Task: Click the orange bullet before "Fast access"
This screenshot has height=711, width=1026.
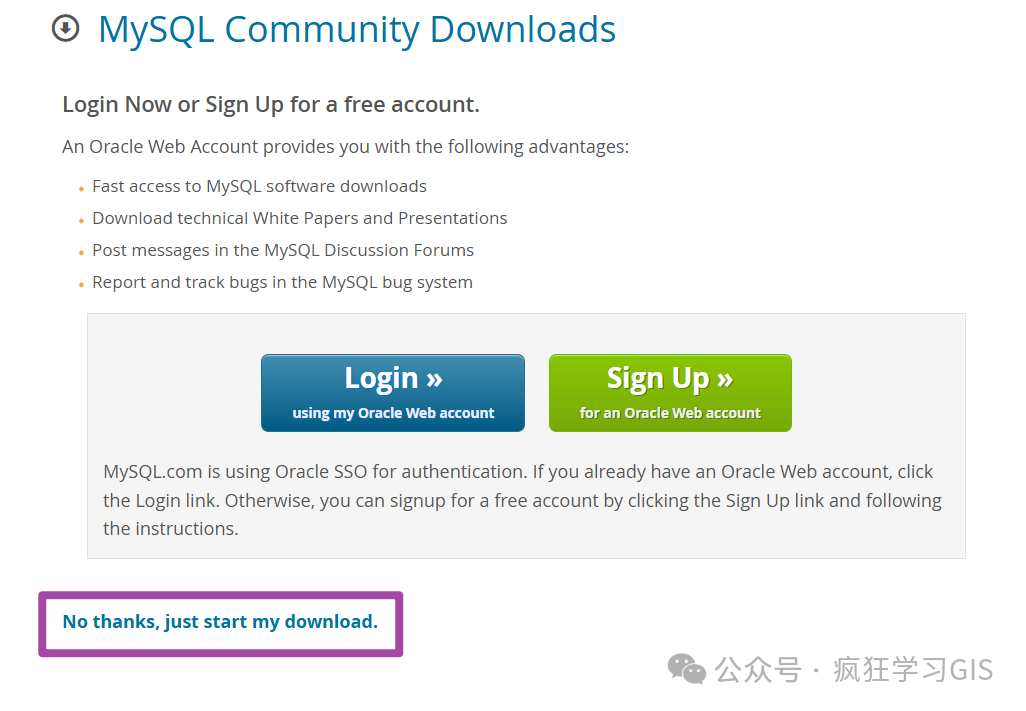Action: [81, 188]
